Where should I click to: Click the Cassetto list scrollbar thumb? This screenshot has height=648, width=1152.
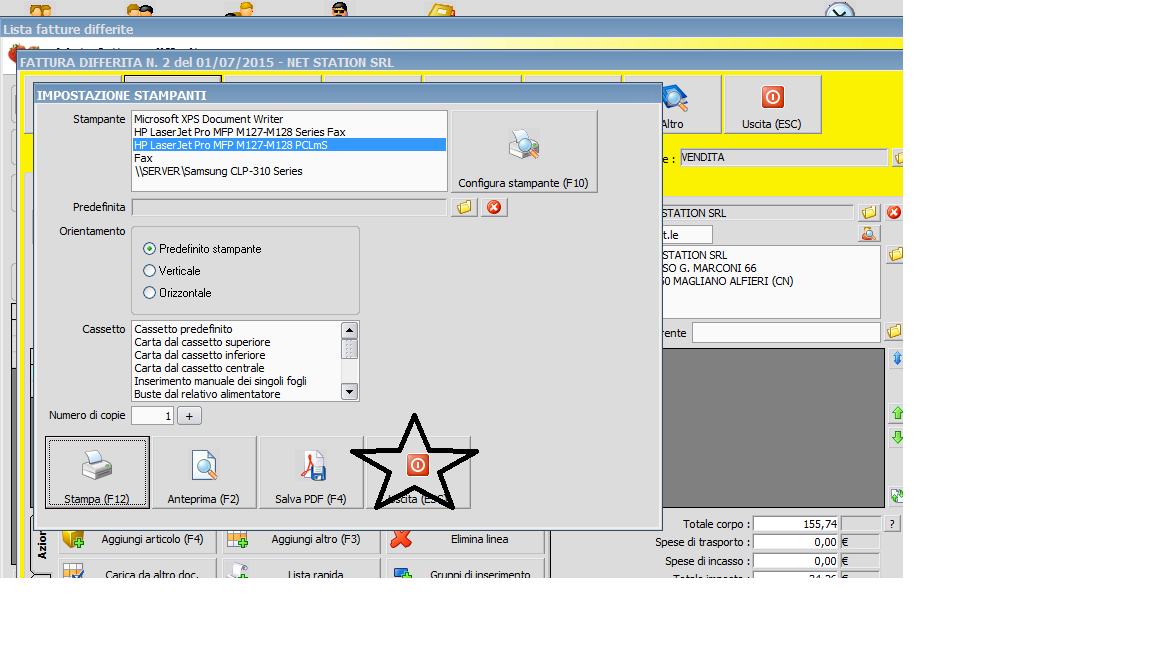tap(350, 348)
